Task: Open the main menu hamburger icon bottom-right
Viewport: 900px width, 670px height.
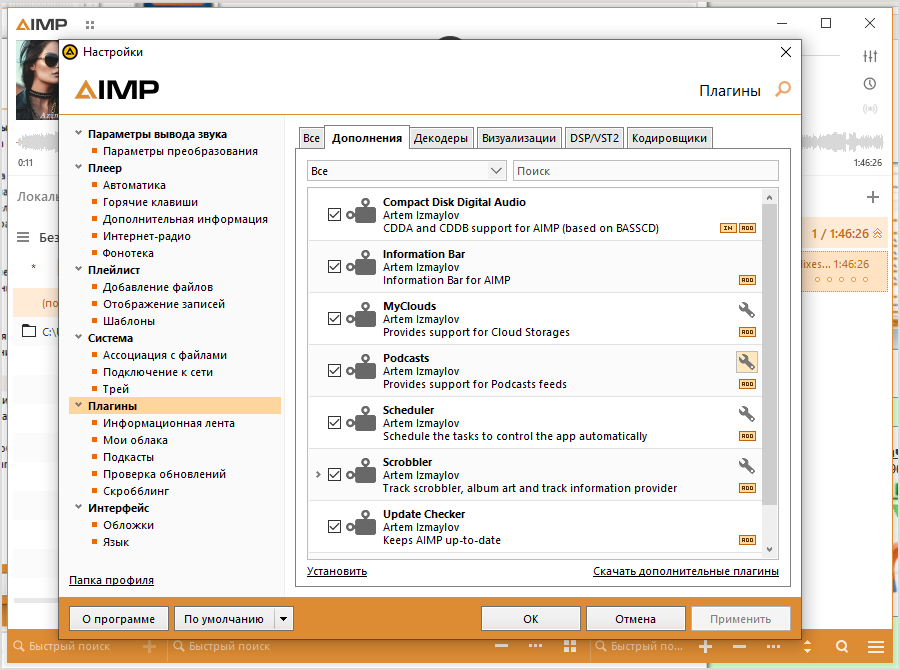Action: point(875,647)
